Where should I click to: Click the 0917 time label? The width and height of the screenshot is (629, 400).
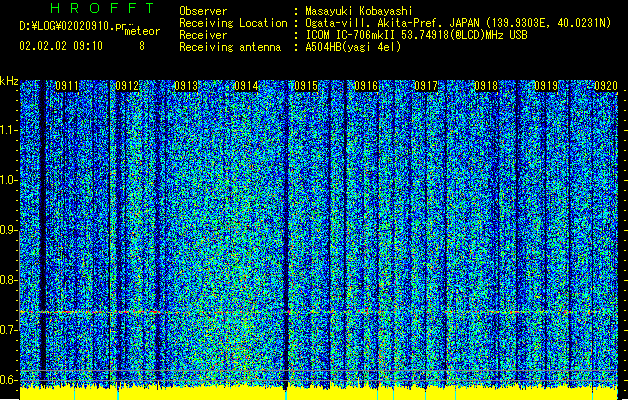pos(426,86)
